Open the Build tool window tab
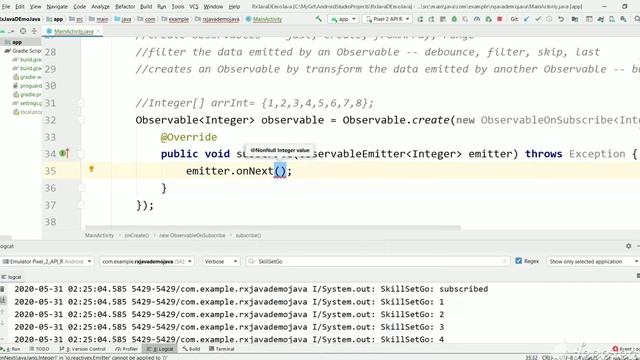The image size is (640, 360). tap(191, 349)
